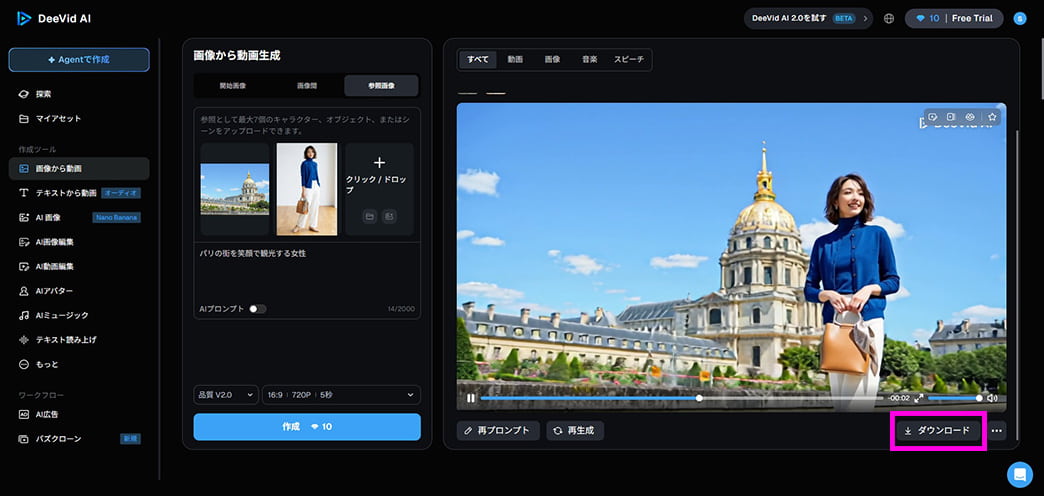
Task: Select the dome building reference thumbnail
Action: click(x=235, y=189)
